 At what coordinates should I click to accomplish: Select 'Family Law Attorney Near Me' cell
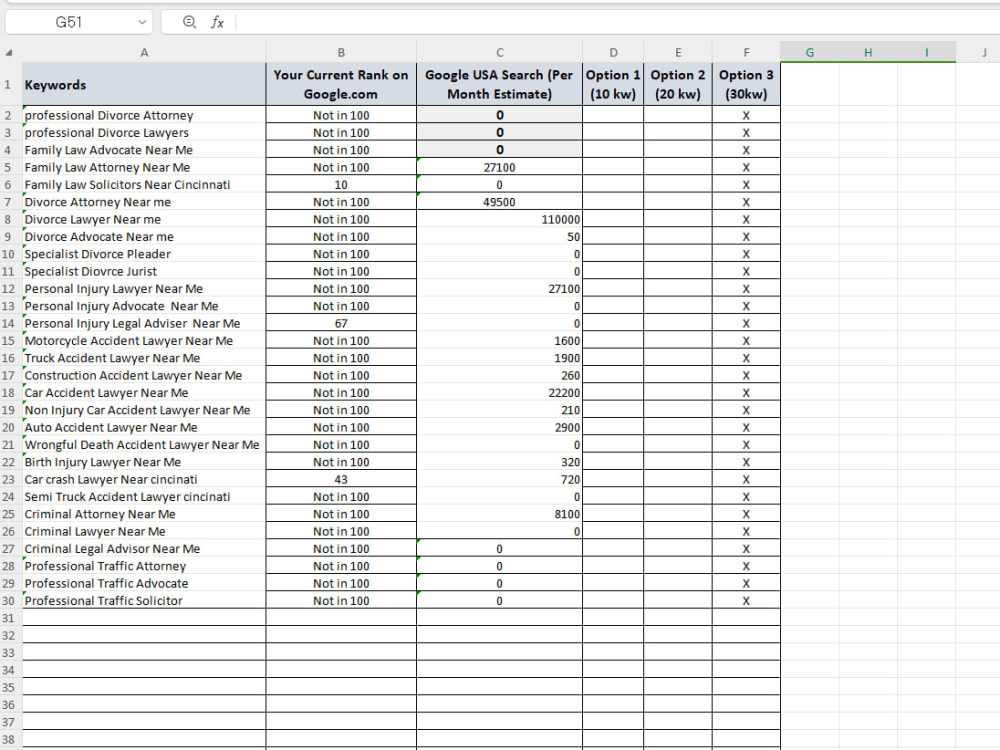click(x=144, y=167)
